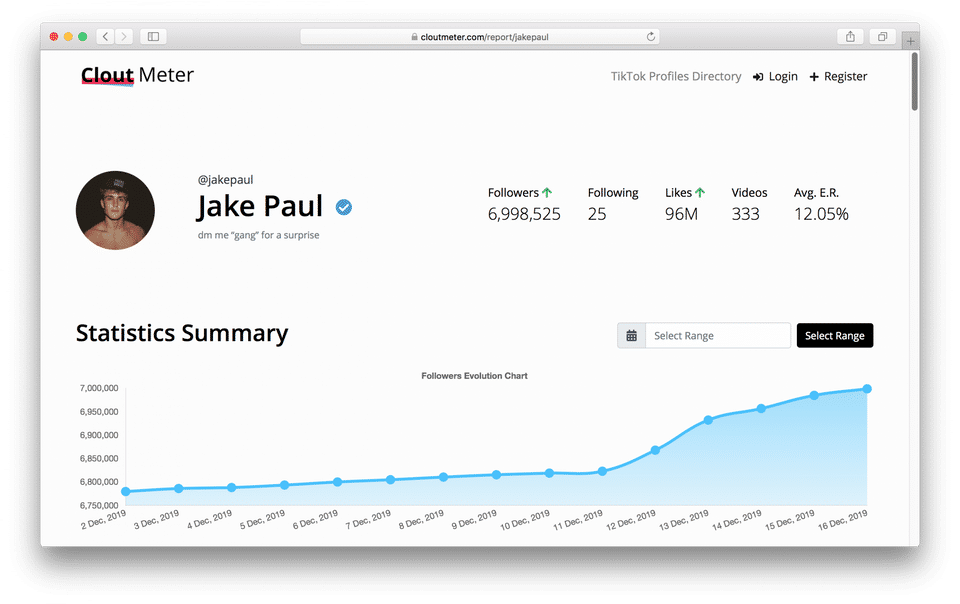Click the 7 Dec, 2019 chart data point

[x=391, y=480]
